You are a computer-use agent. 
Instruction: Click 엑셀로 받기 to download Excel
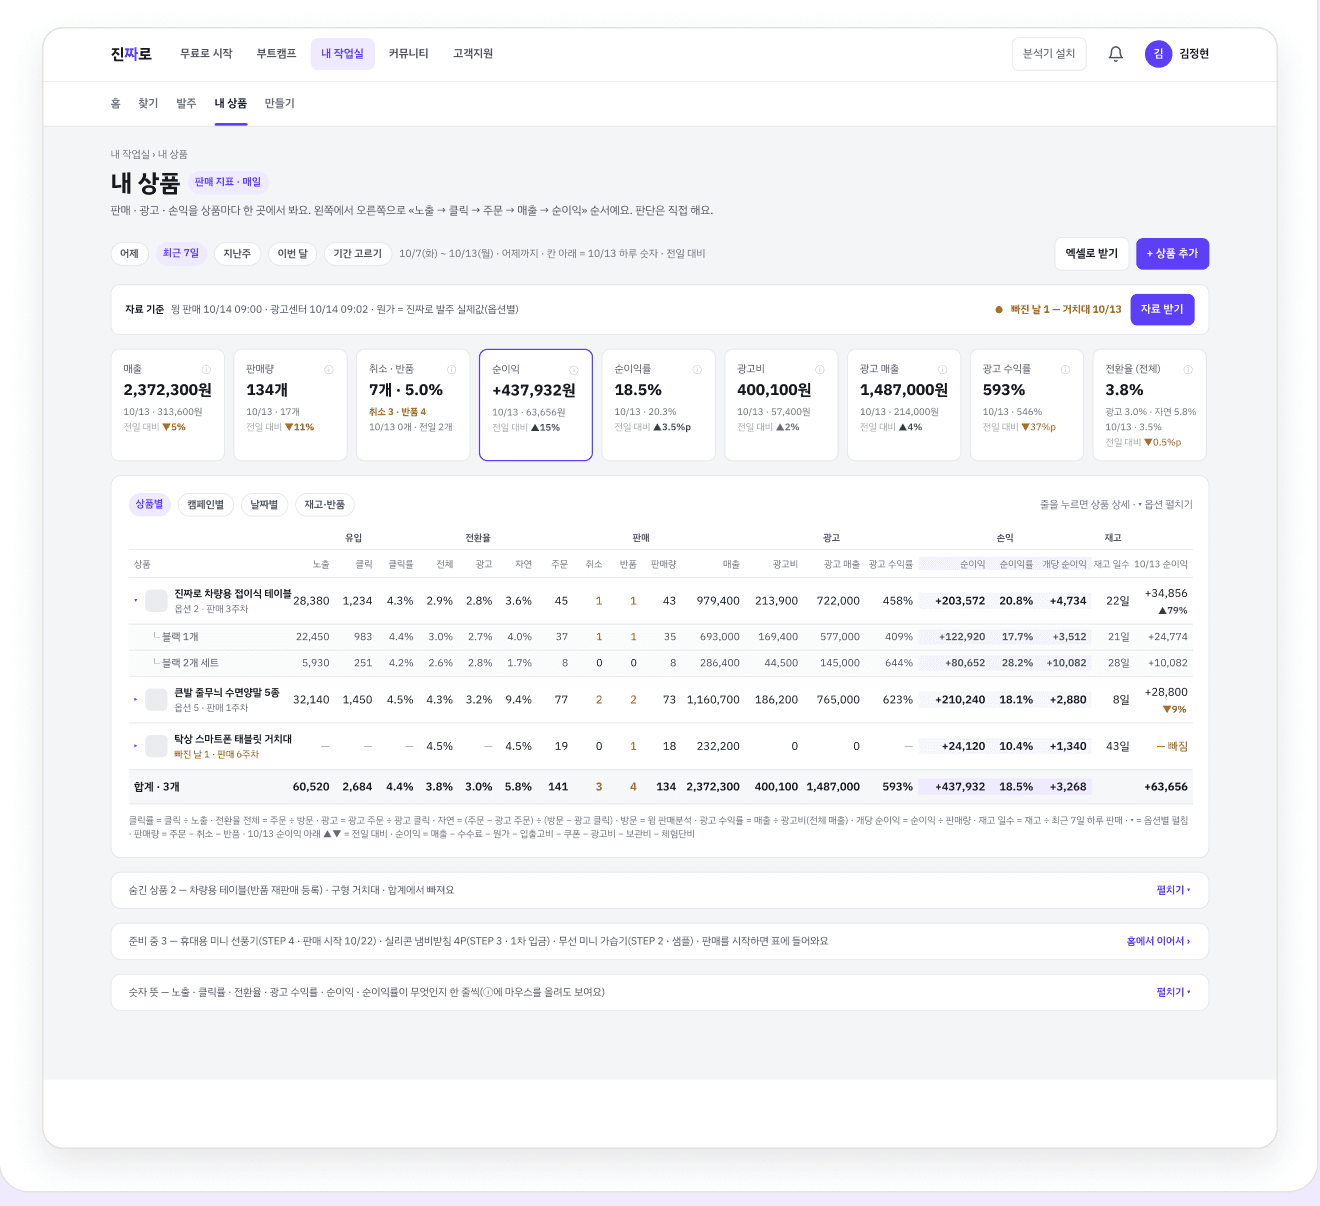tap(1092, 254)
